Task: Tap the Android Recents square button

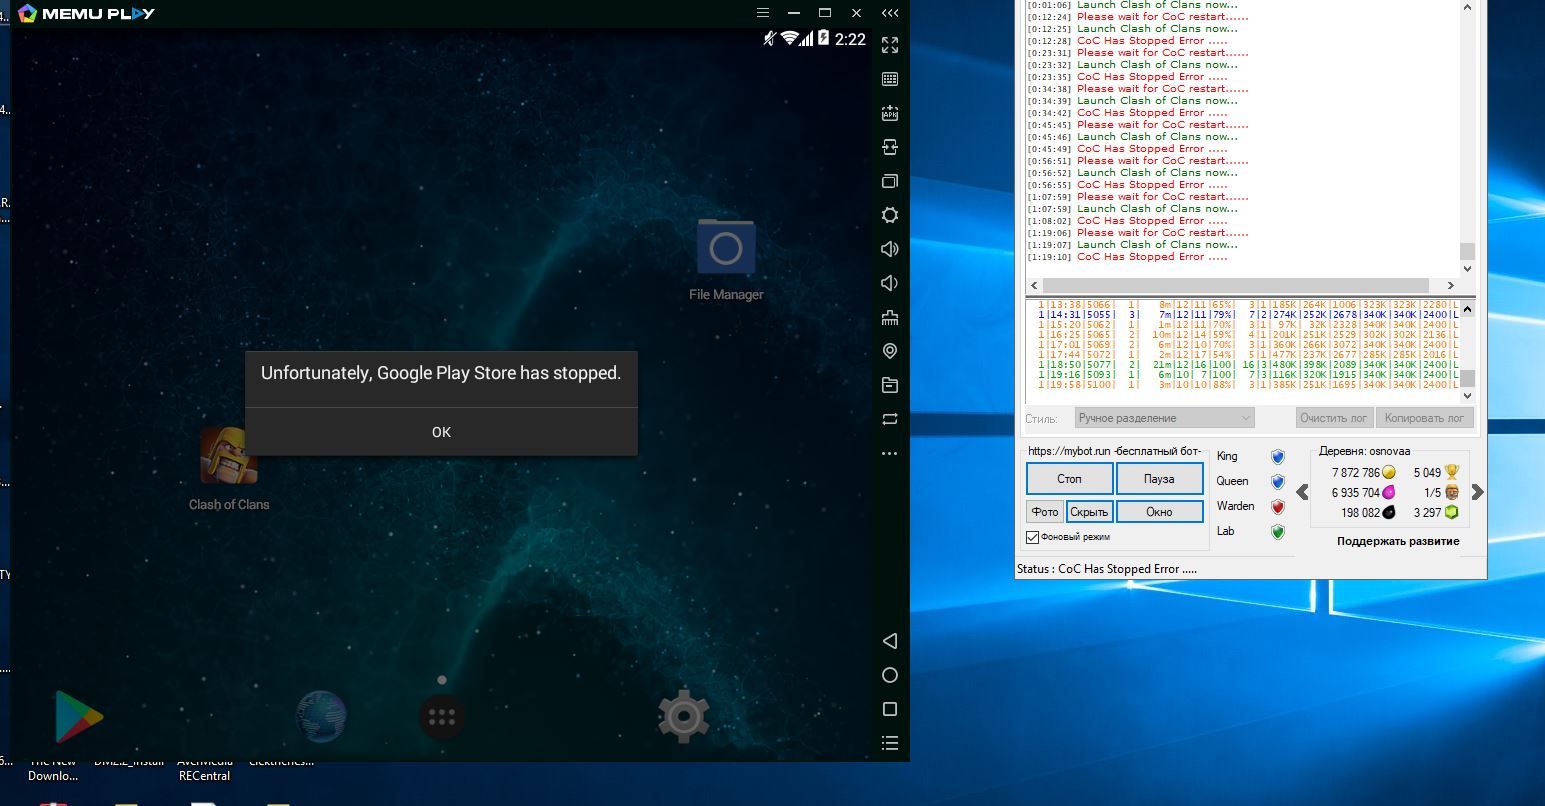Action: pyautogui.click(x=890, y=709)
